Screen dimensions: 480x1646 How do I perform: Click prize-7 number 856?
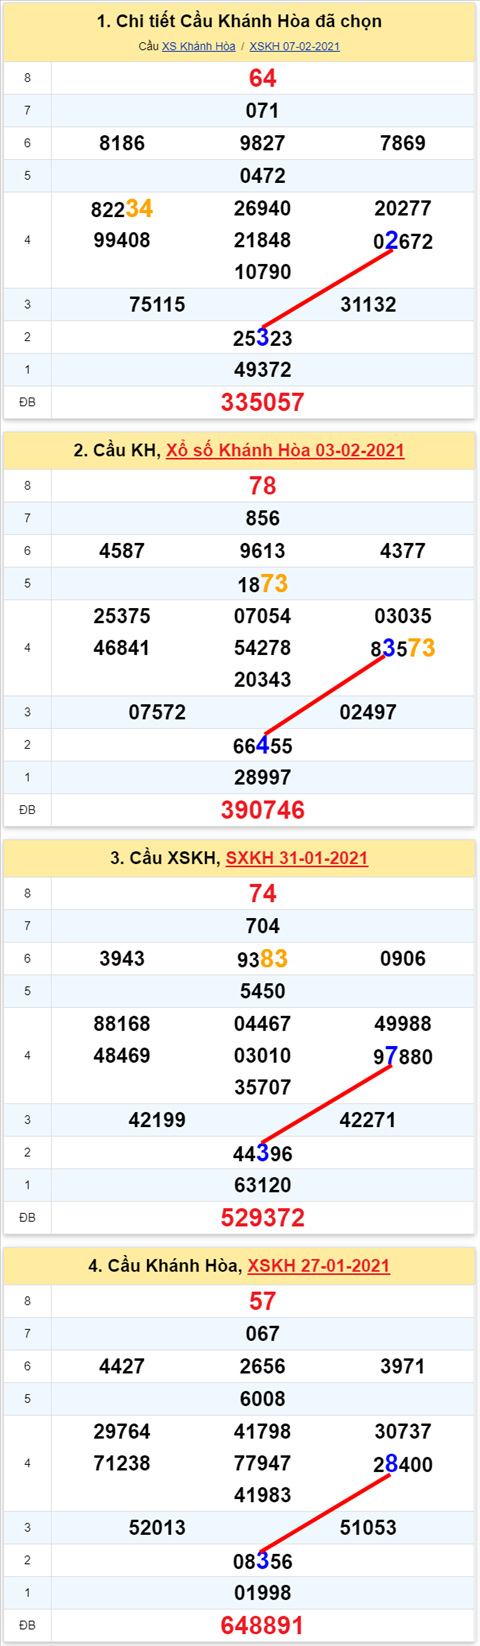pyautogui.click(x=262, y=518)
